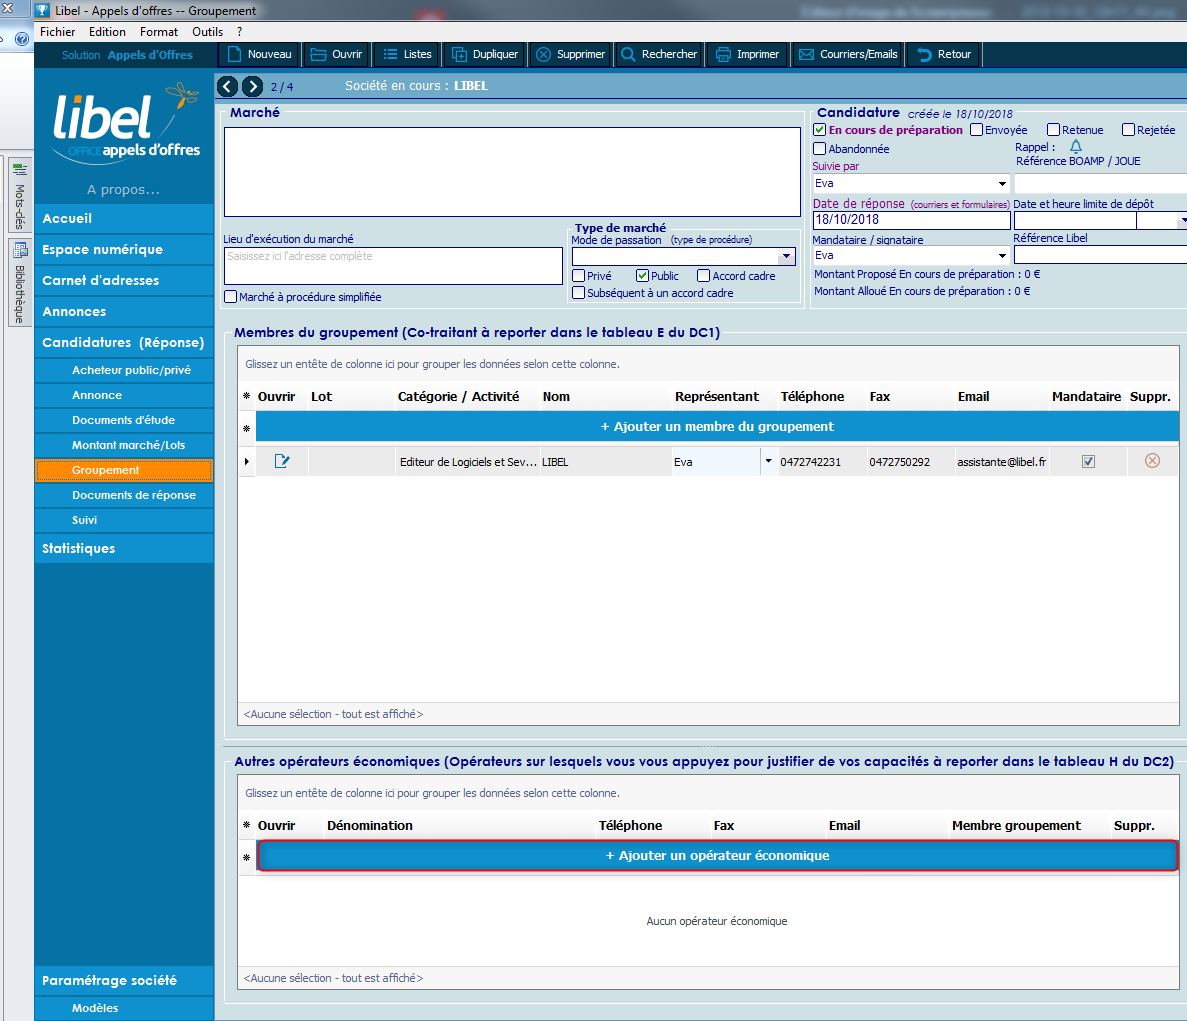
Task: Toggle En cours de préparation checkbox
Action: 819,130
